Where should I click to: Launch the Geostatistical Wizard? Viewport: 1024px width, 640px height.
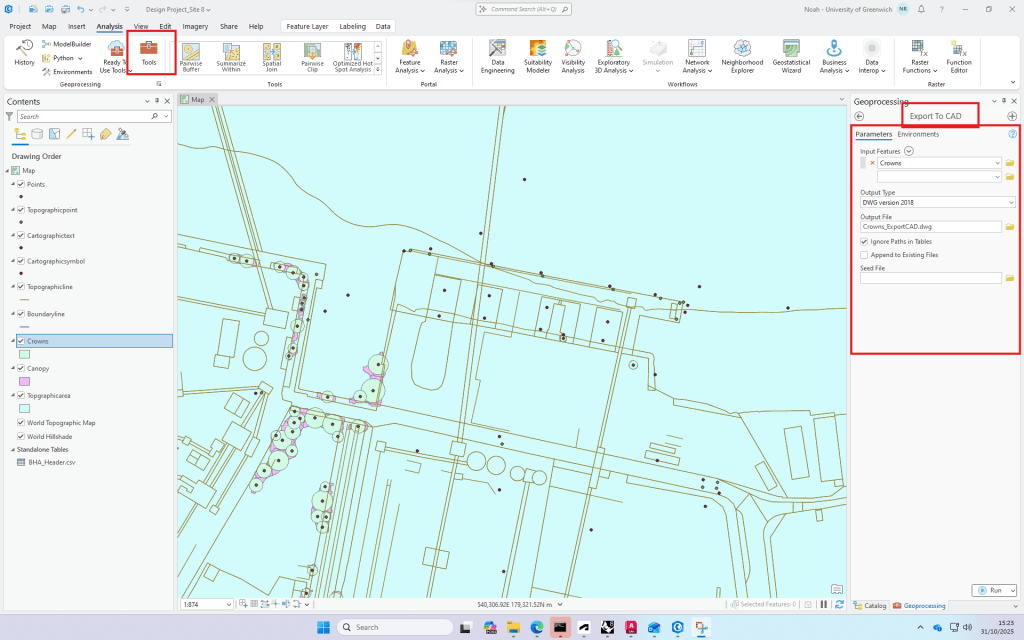click(791, 57)
